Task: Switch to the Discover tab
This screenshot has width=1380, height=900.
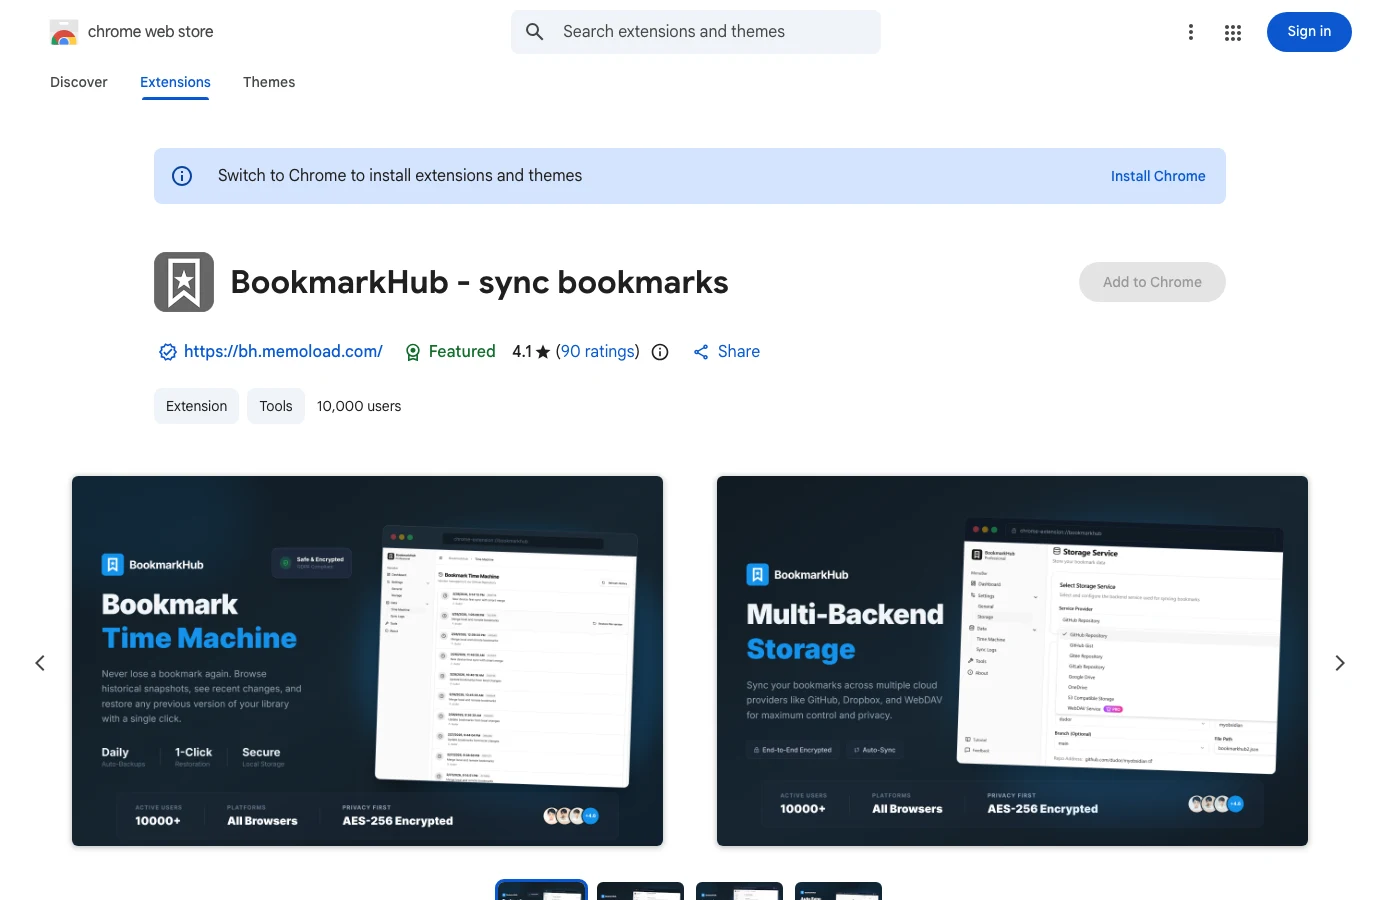Action: pyautogui.click(x=79, y=82)
